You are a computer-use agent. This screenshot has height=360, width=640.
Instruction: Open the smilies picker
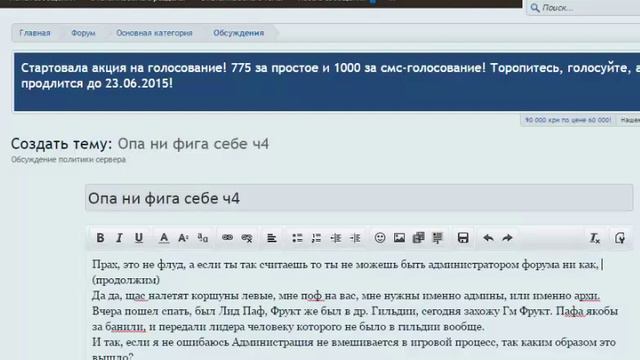(380, 238)
